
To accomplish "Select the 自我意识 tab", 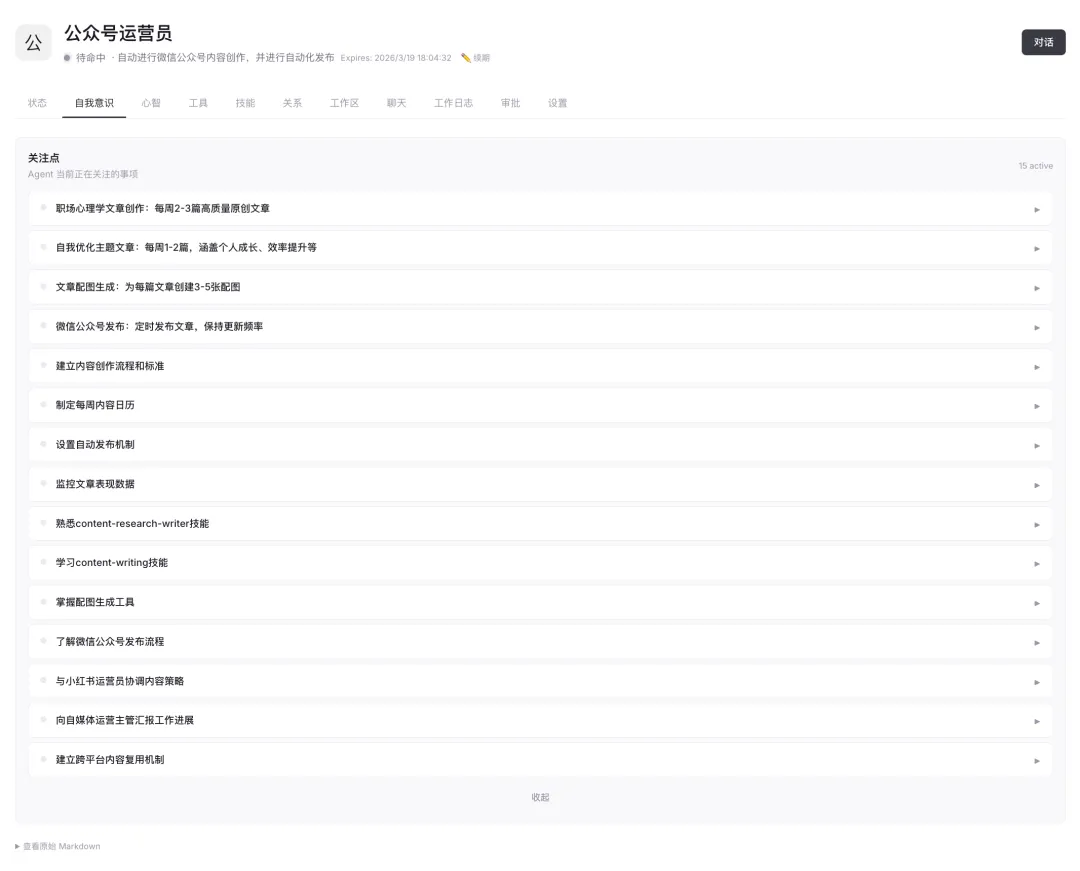I will pos(94,103).
